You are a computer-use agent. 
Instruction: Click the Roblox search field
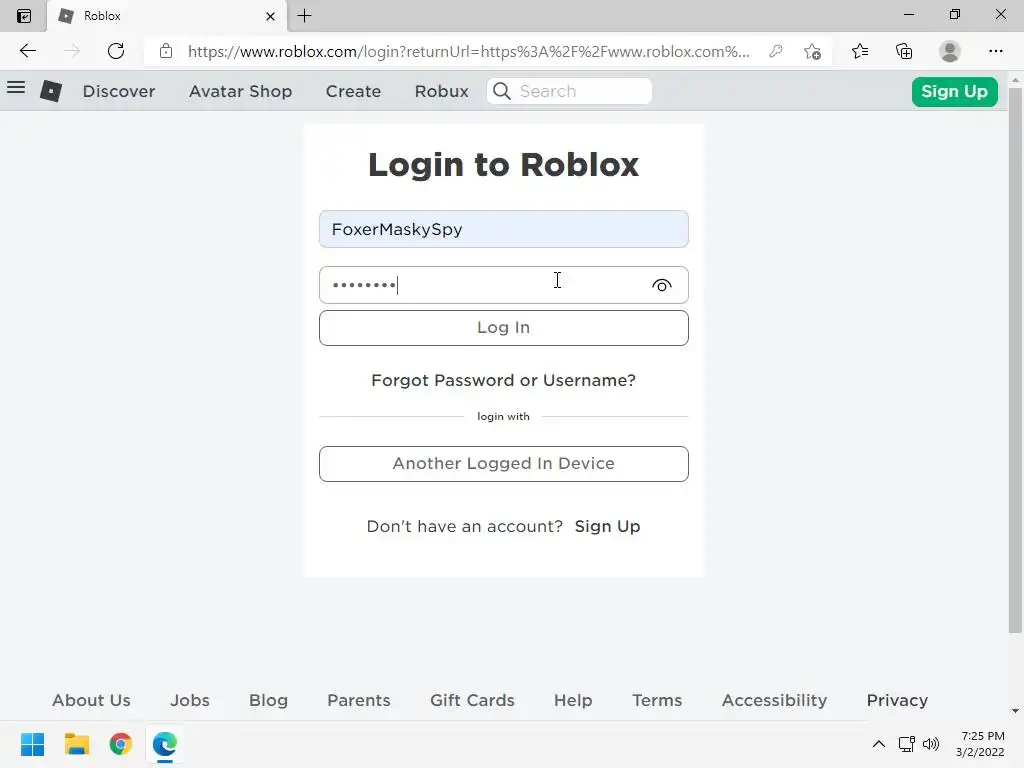pyautogui.click(x=569, y=91)
